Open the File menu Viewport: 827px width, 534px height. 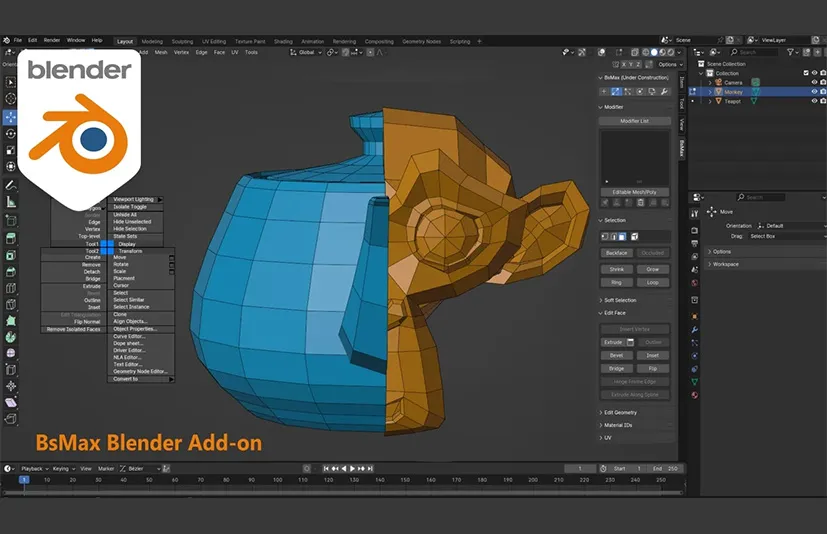pos(18,40)
